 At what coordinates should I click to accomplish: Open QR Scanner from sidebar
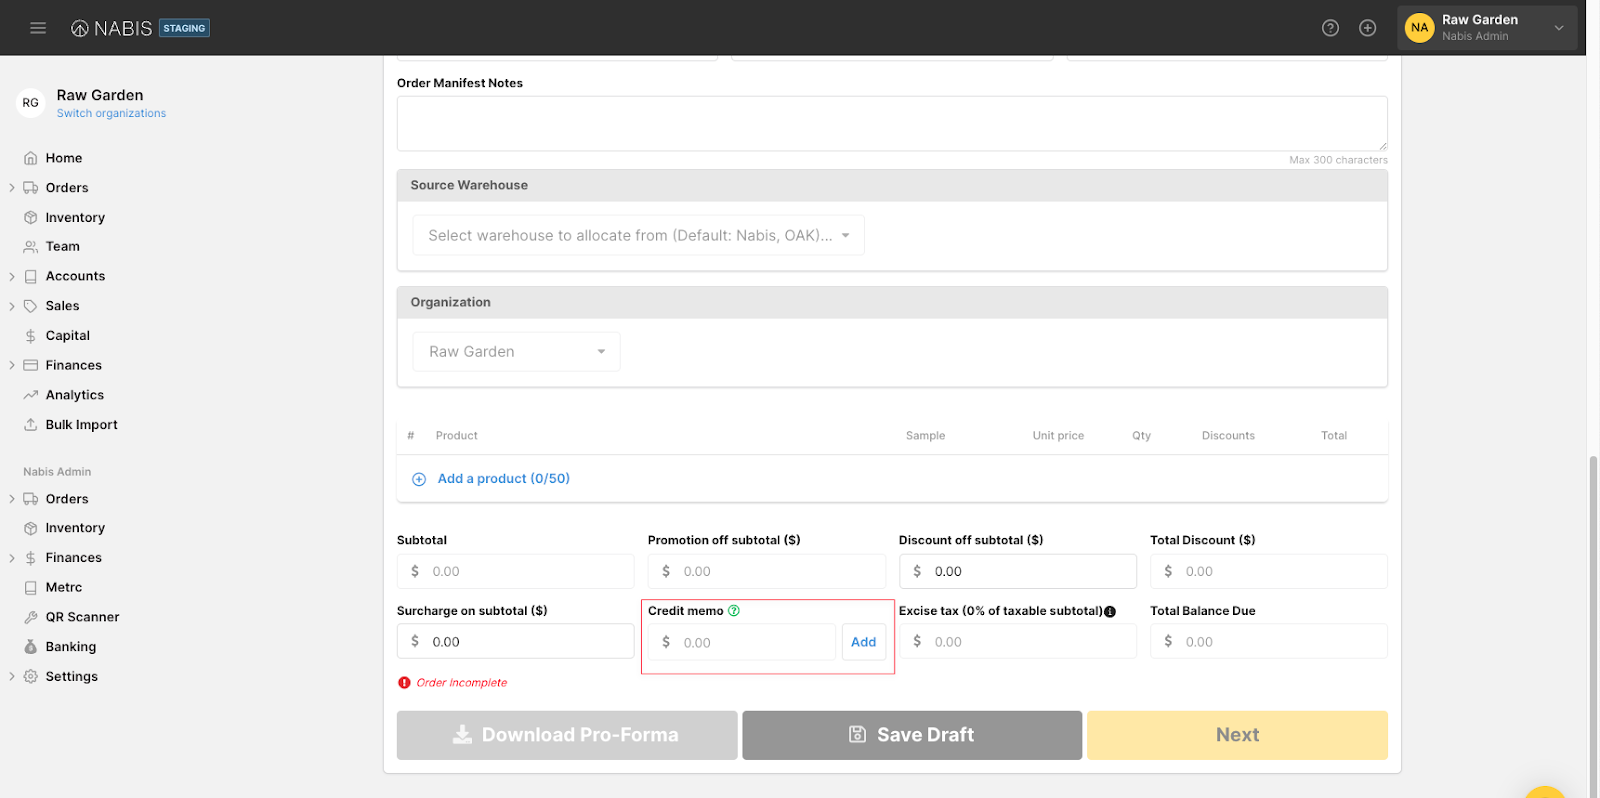[x=82, y=617]
